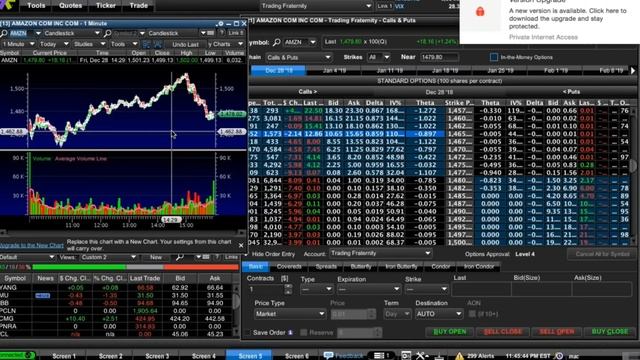This screenshot has height=360, width=640.
Task: Click the SELL CLOSE button
Action: [503, 332]
